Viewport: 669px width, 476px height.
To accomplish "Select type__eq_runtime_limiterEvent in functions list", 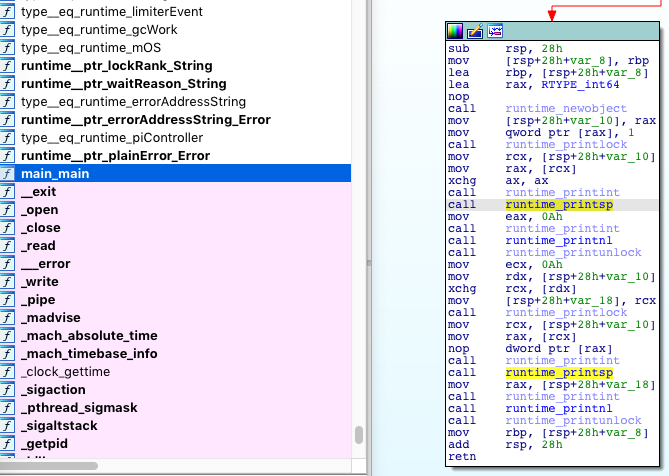I will coord(175,12).
